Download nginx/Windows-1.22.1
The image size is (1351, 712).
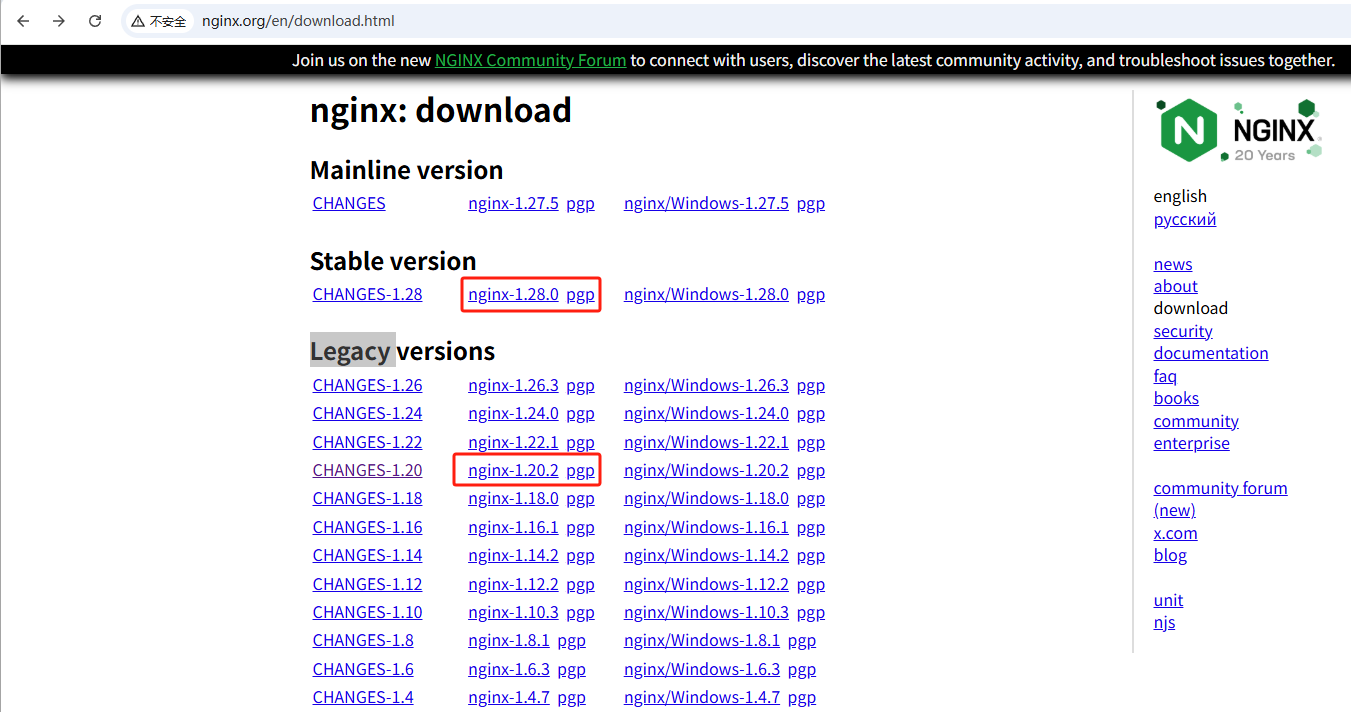[x=706, y=442]
